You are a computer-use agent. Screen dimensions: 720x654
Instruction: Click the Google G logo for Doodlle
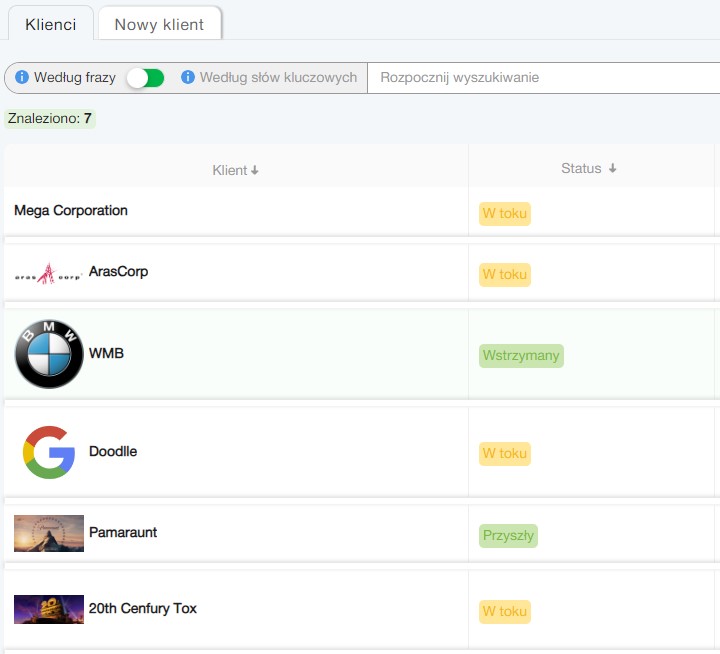(x=49, y=452)
